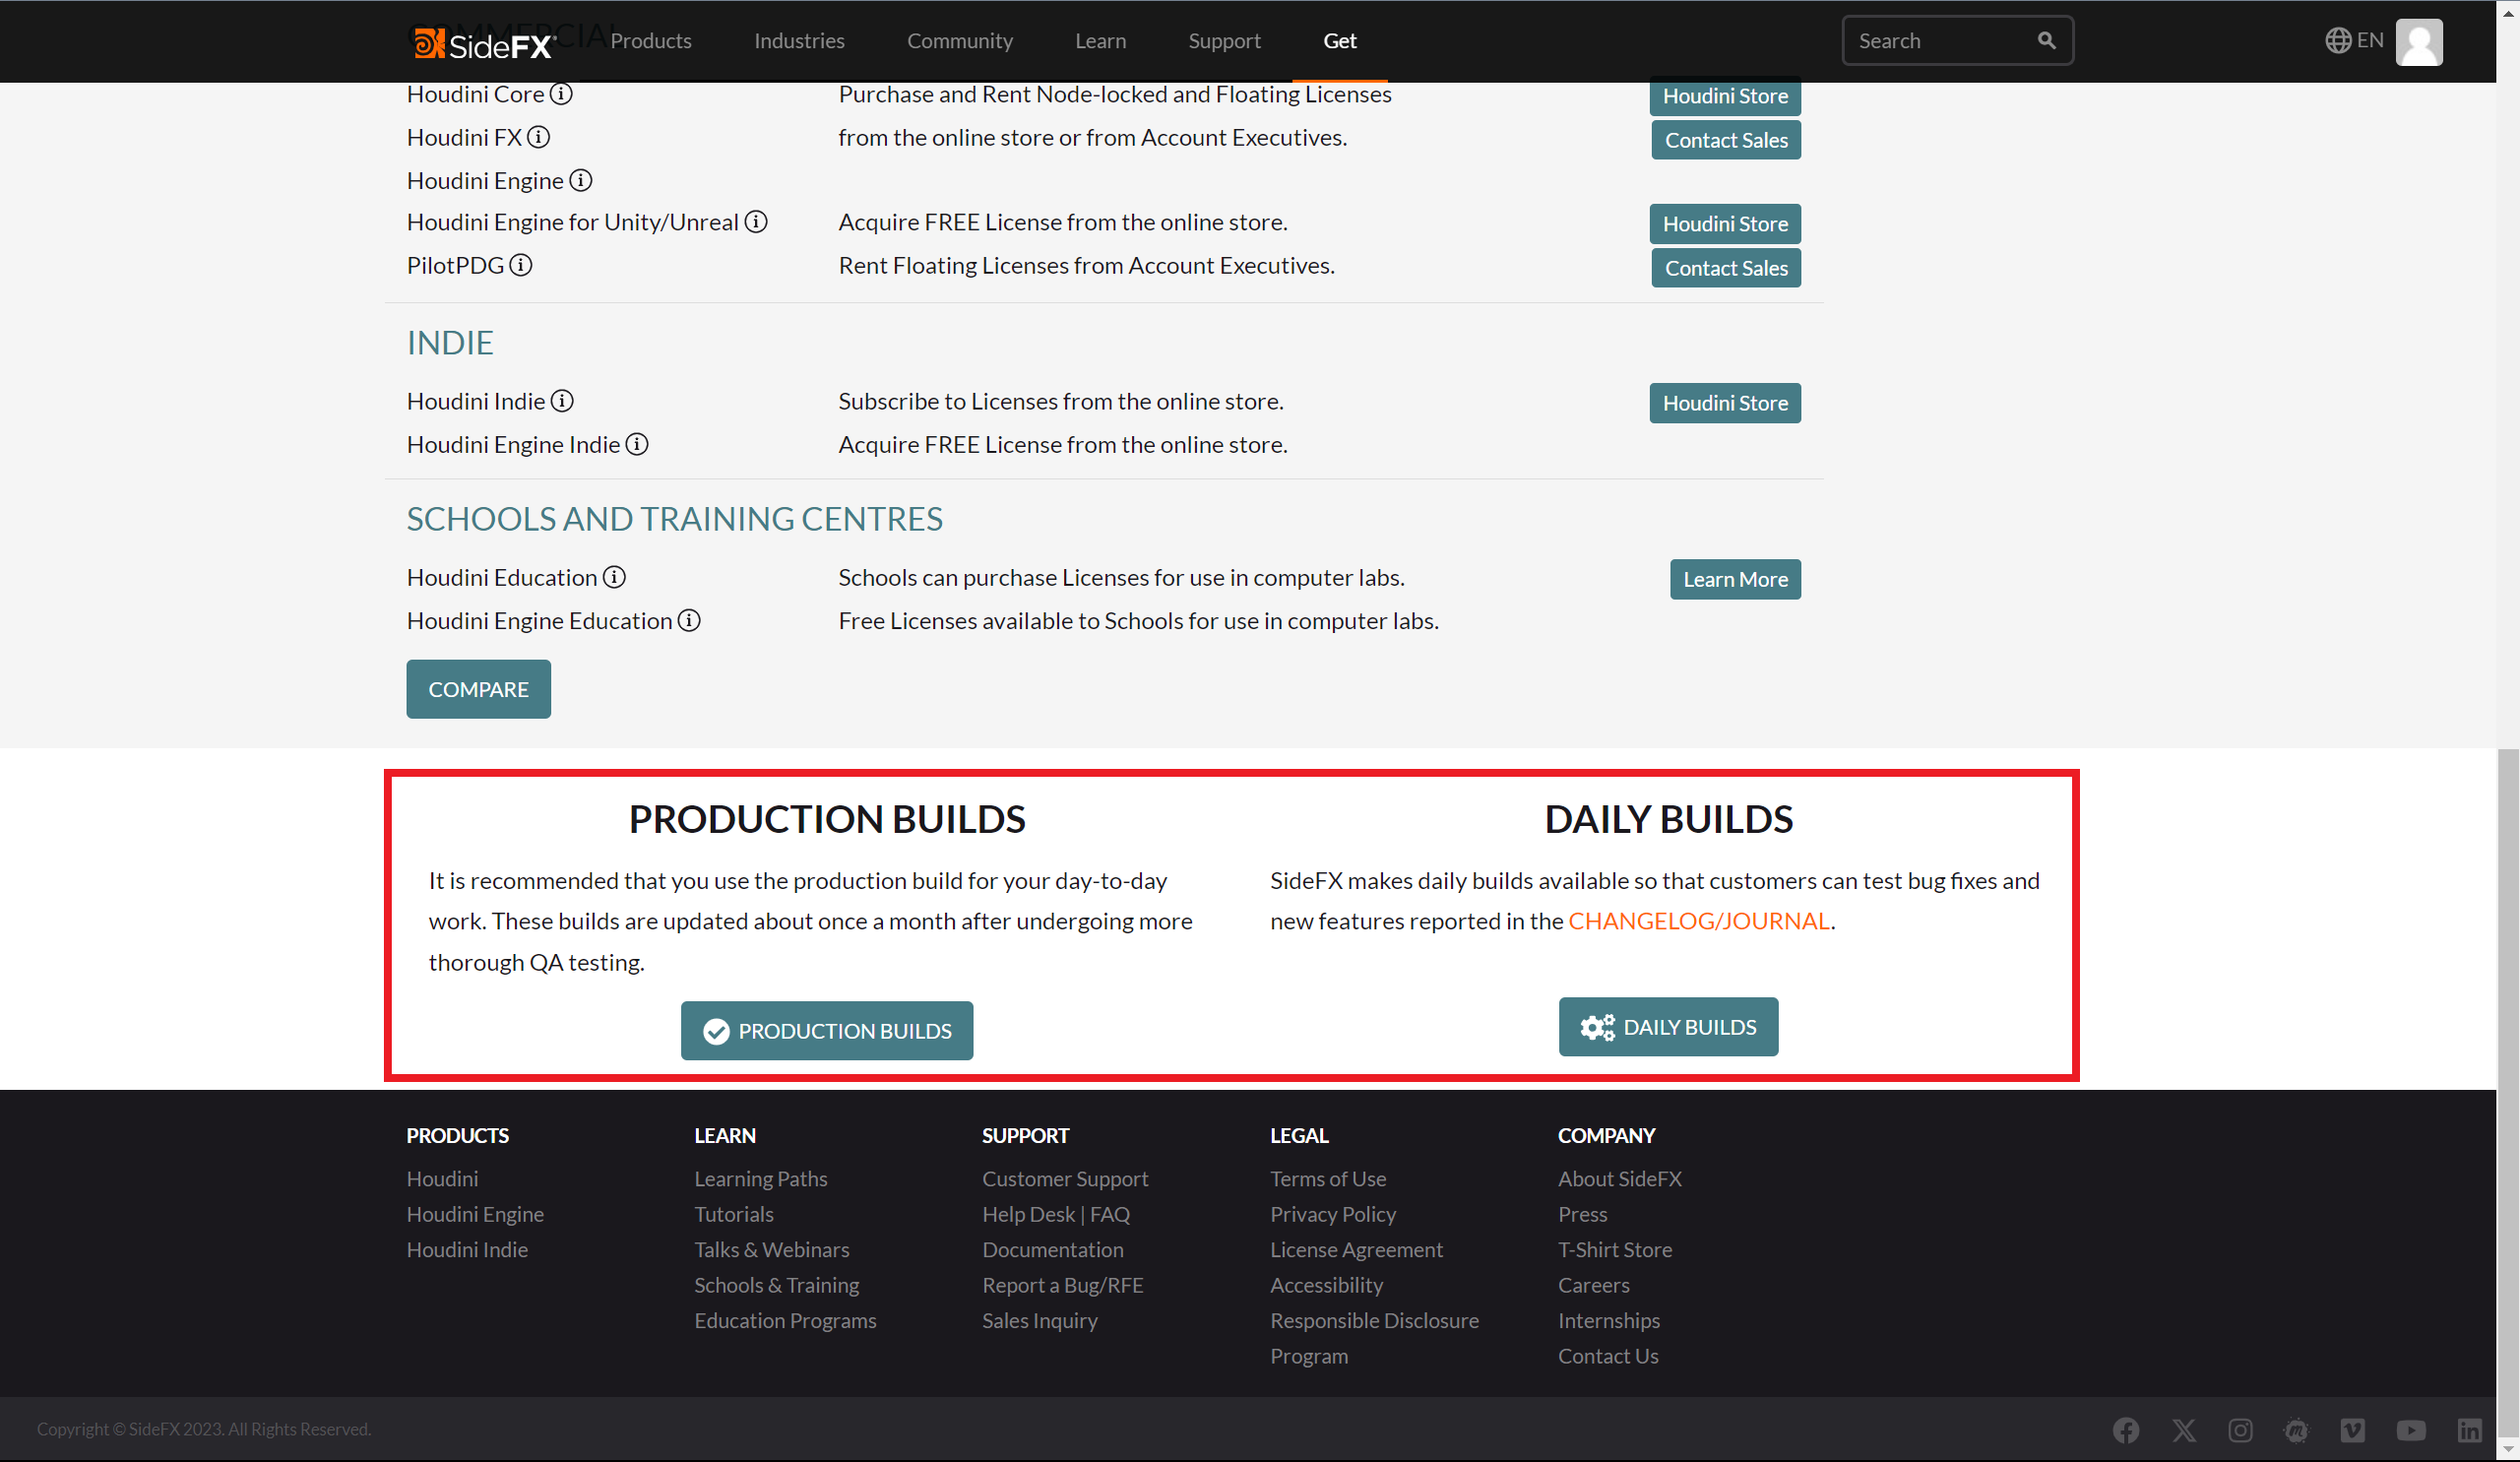Open the Learn menu

[x=1100, y=41]
